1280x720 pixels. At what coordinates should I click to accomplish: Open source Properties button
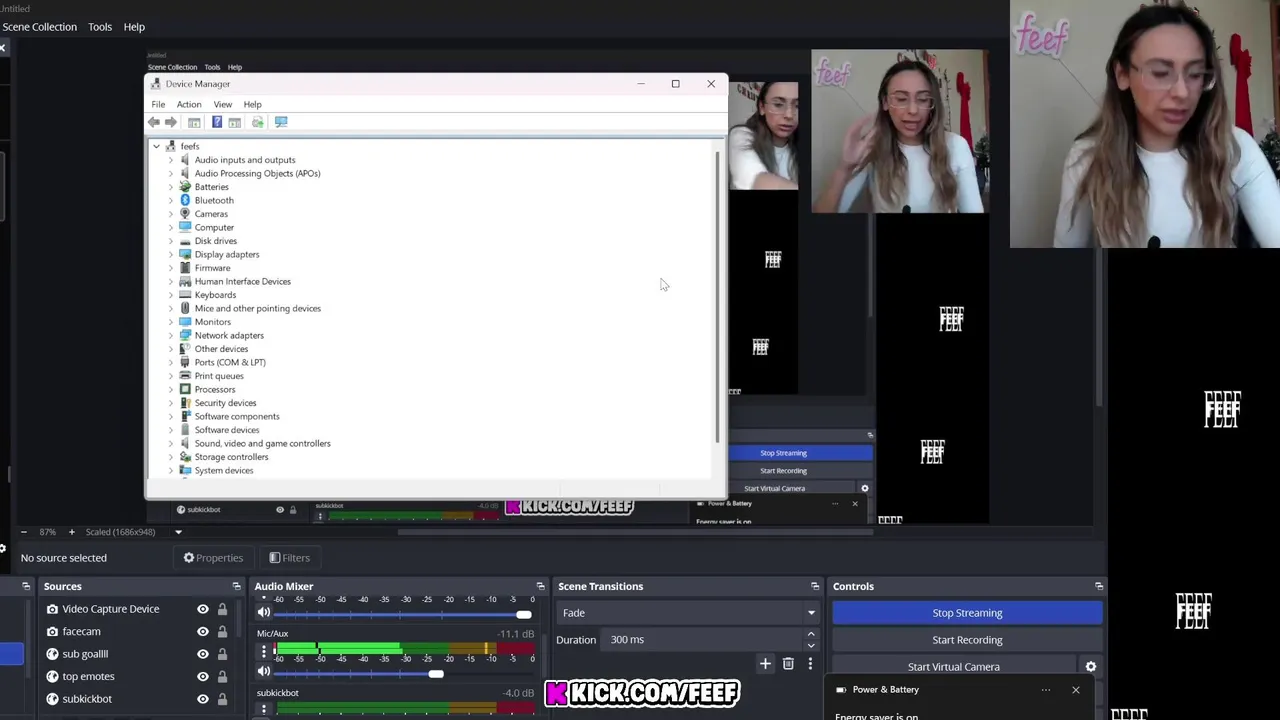pyautogui.click(x=213, y=558)
